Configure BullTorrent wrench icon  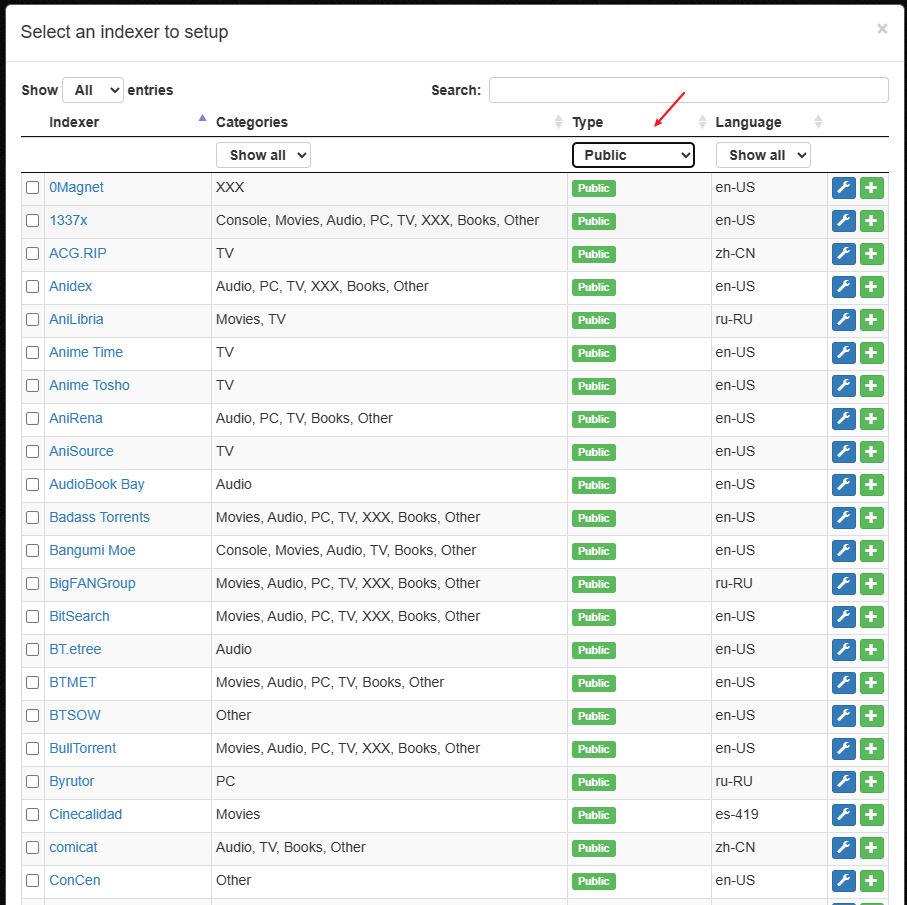coord(843,748)
